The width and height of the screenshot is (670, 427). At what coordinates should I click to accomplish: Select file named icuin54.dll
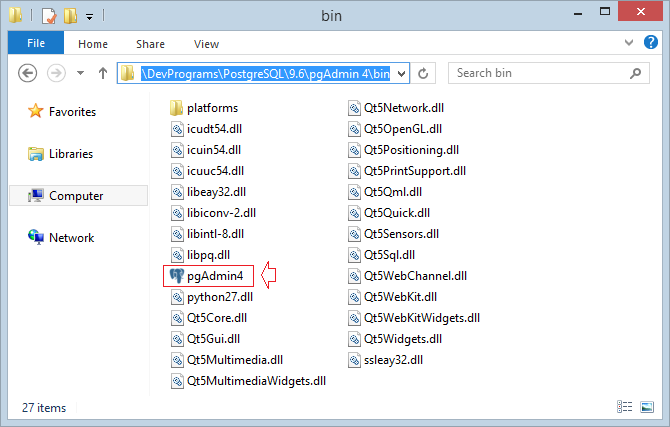[214, 150]
